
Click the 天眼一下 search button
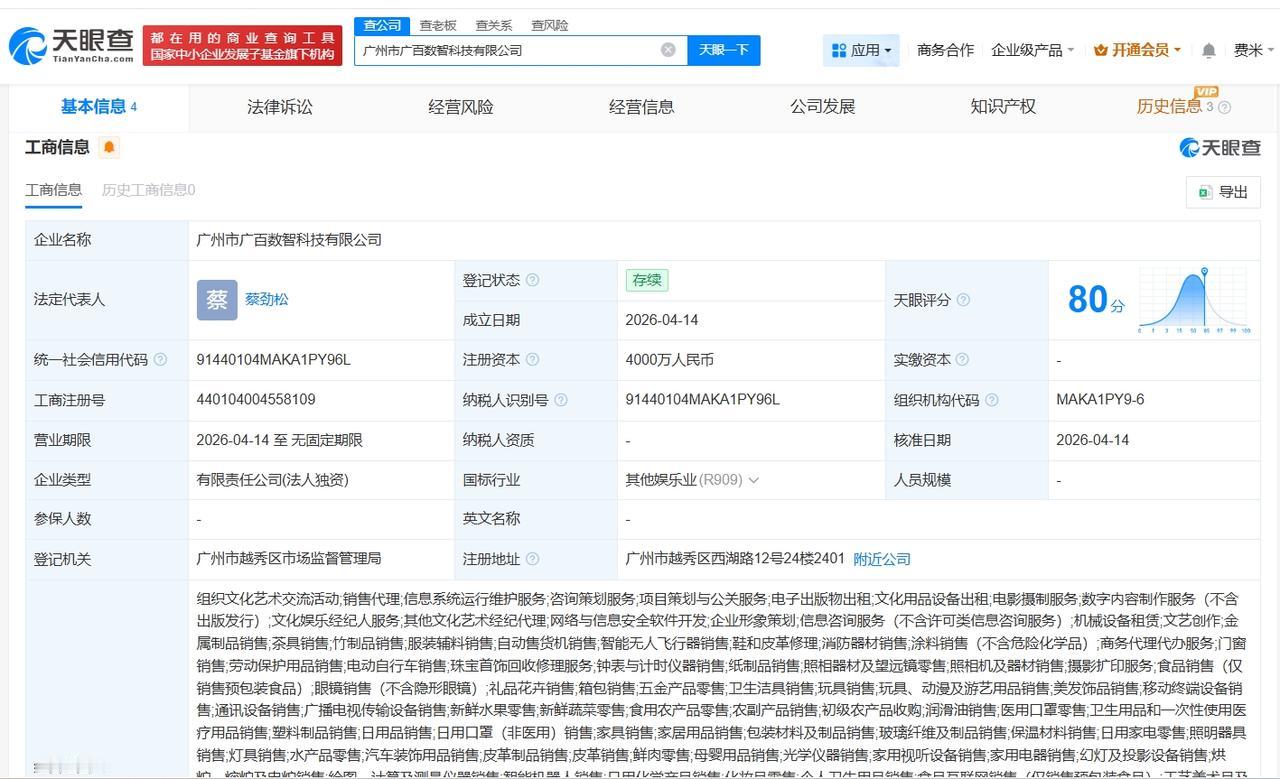pos(724,49)
